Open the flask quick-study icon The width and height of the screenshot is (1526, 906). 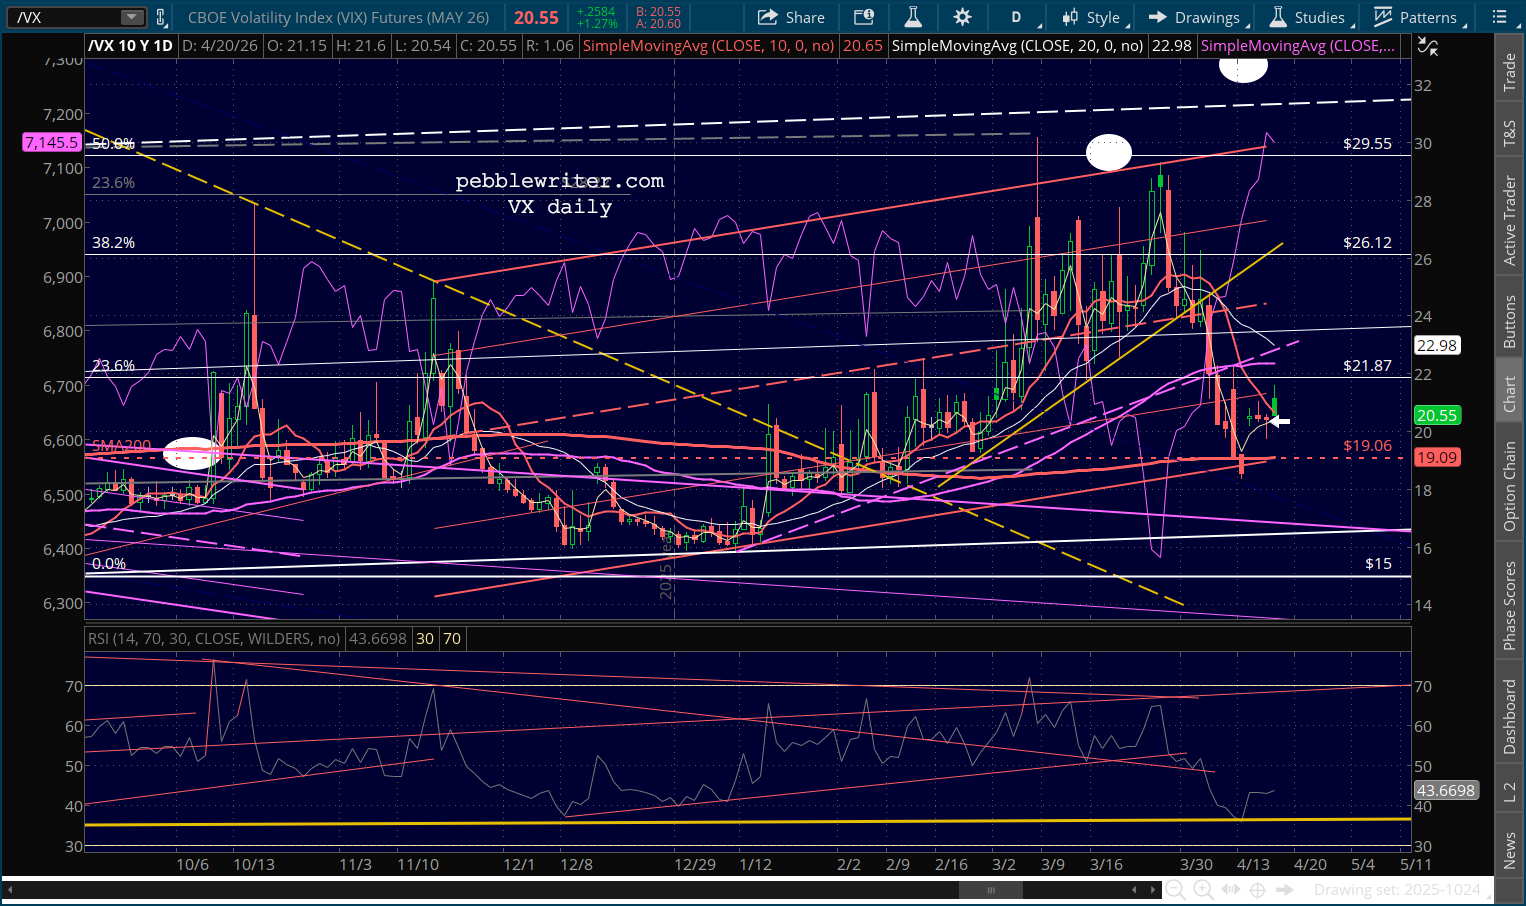(912, 17)
